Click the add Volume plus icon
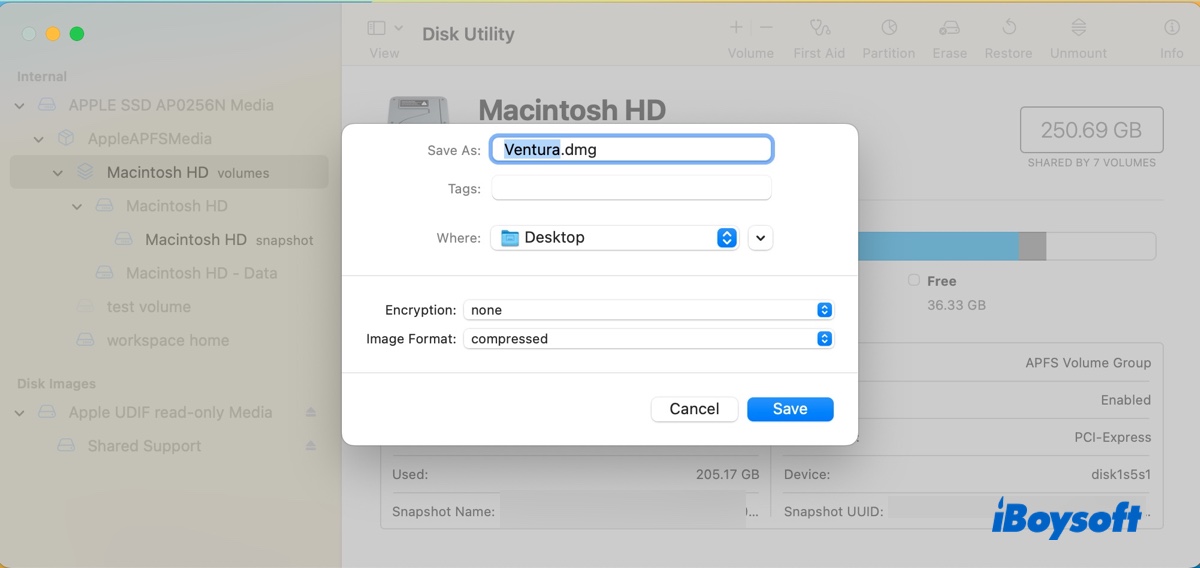The image size is (1200, 568). click(736, 28)
